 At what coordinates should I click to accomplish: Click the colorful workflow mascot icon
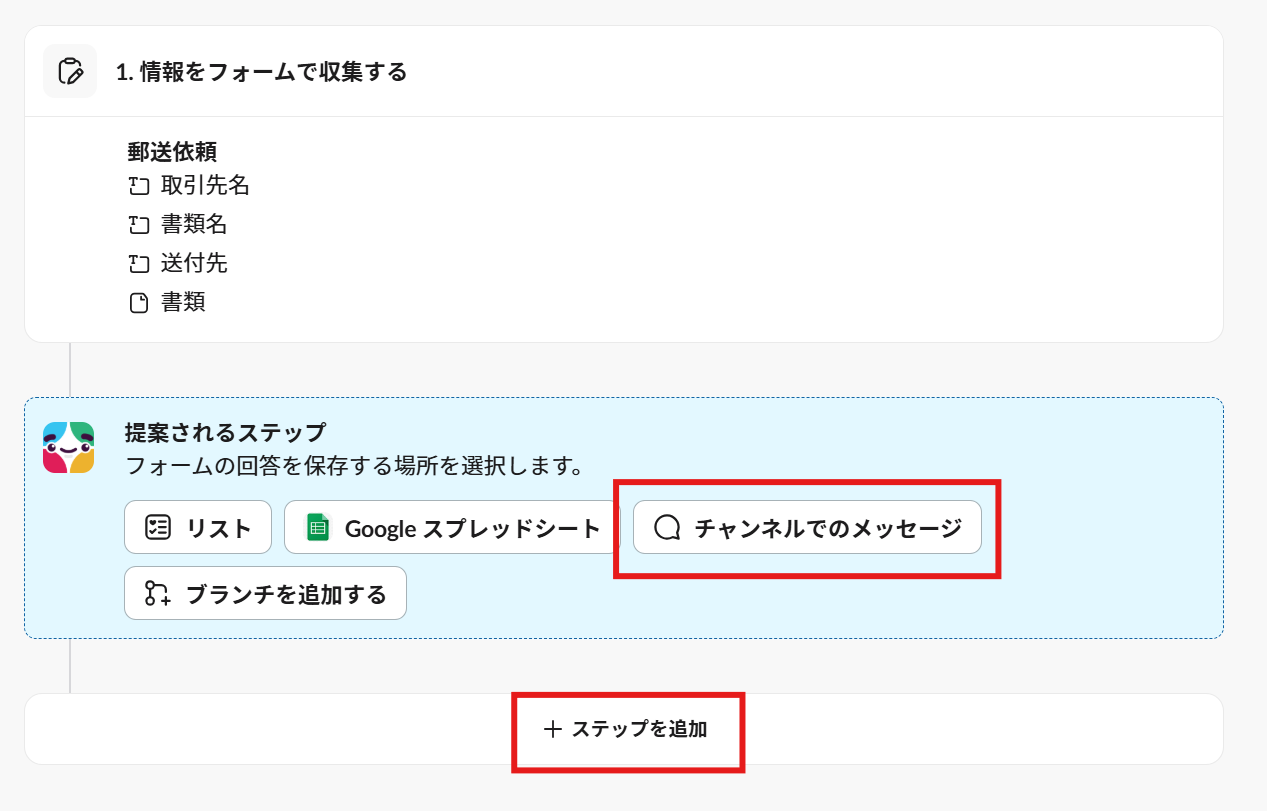click(69, 447)
